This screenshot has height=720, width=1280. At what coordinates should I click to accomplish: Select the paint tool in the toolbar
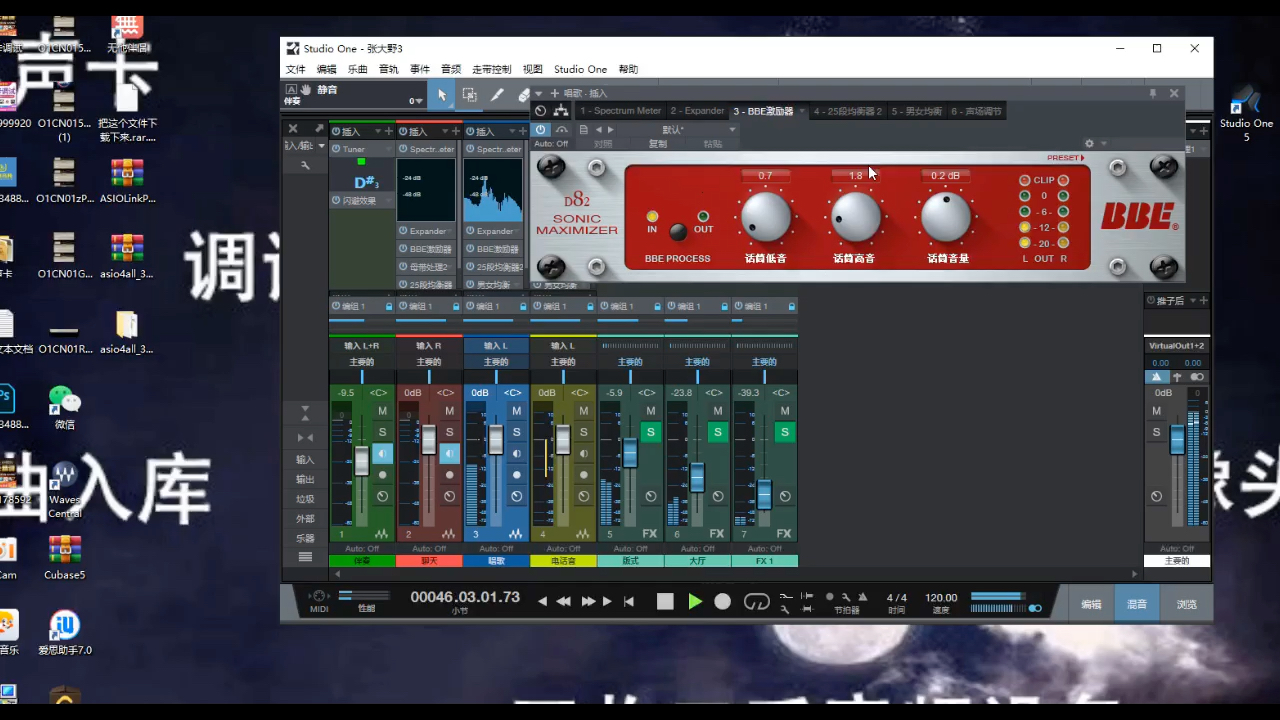coord(496,93)
